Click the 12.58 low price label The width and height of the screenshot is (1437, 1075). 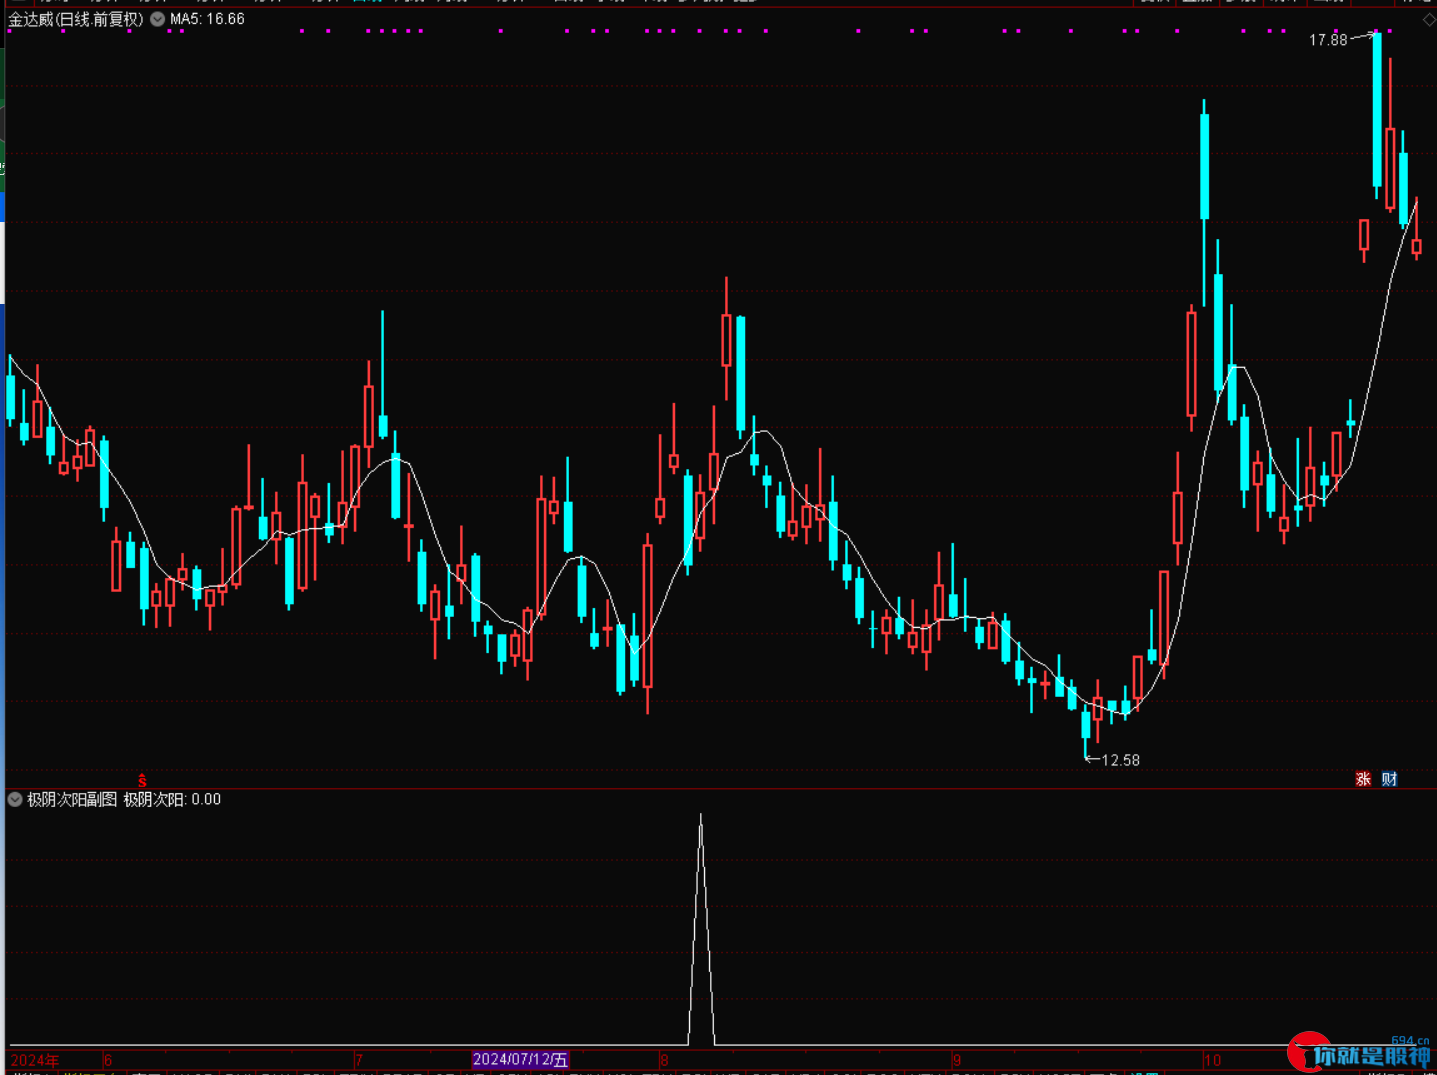coord(1120,760)
